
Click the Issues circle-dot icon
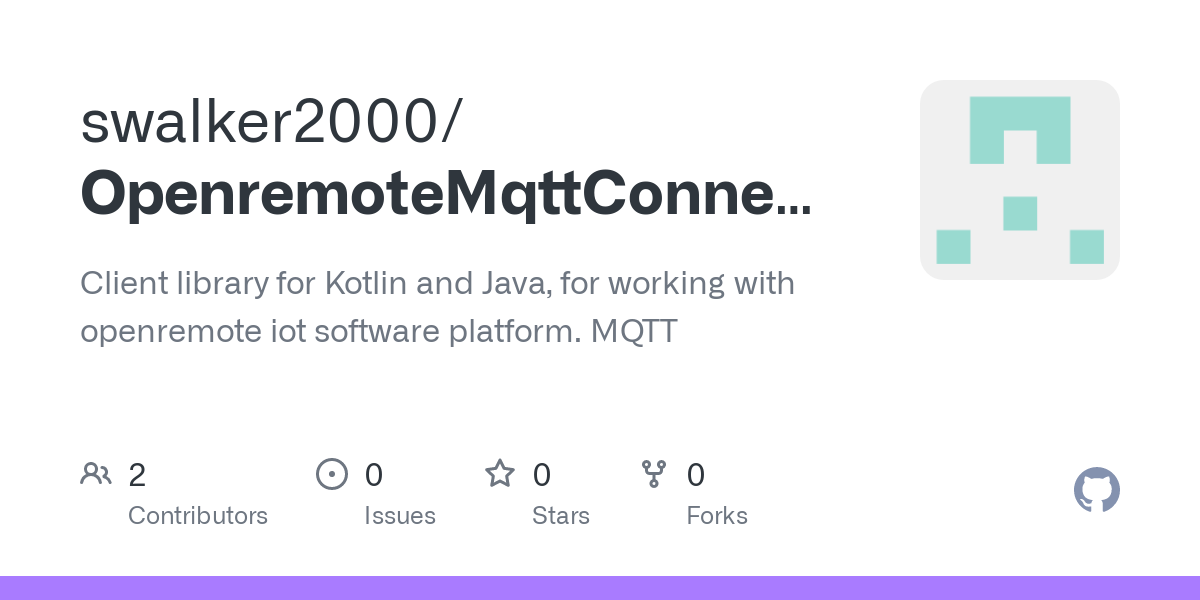(x=331, y=474)
